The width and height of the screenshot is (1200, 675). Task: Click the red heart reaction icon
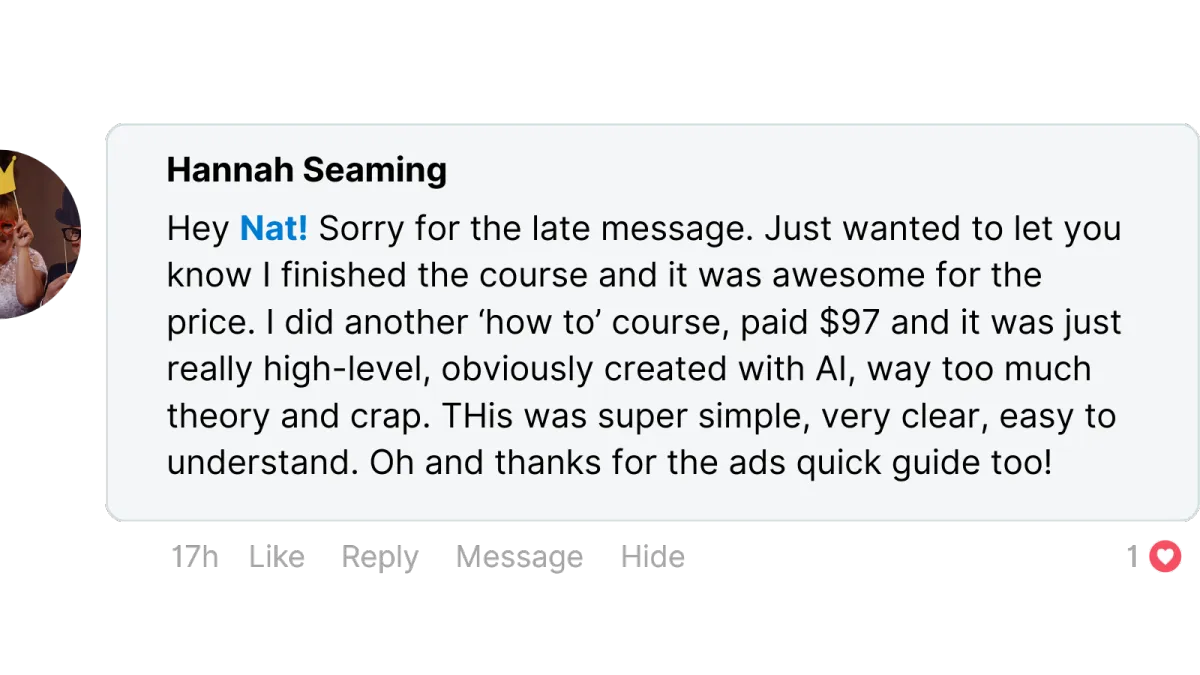[1165, 557]
